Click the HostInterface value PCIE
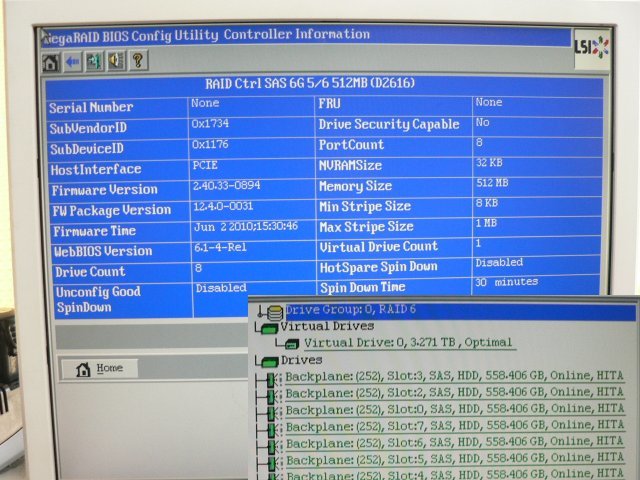The height and width of the screenshot is (480, 640). coord(205,165)
